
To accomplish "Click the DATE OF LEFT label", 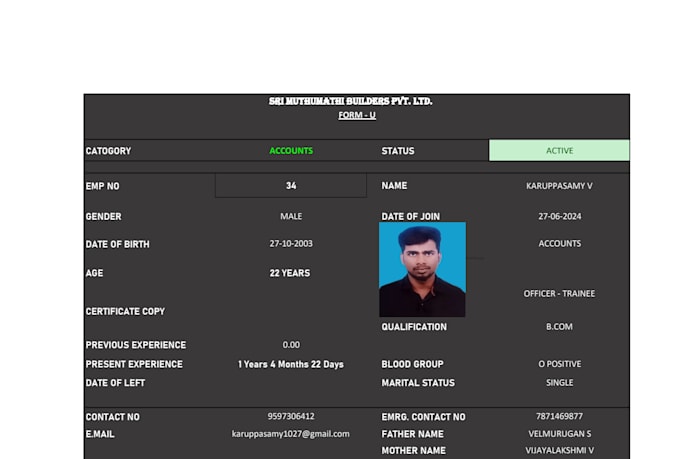I will point(115,383).
